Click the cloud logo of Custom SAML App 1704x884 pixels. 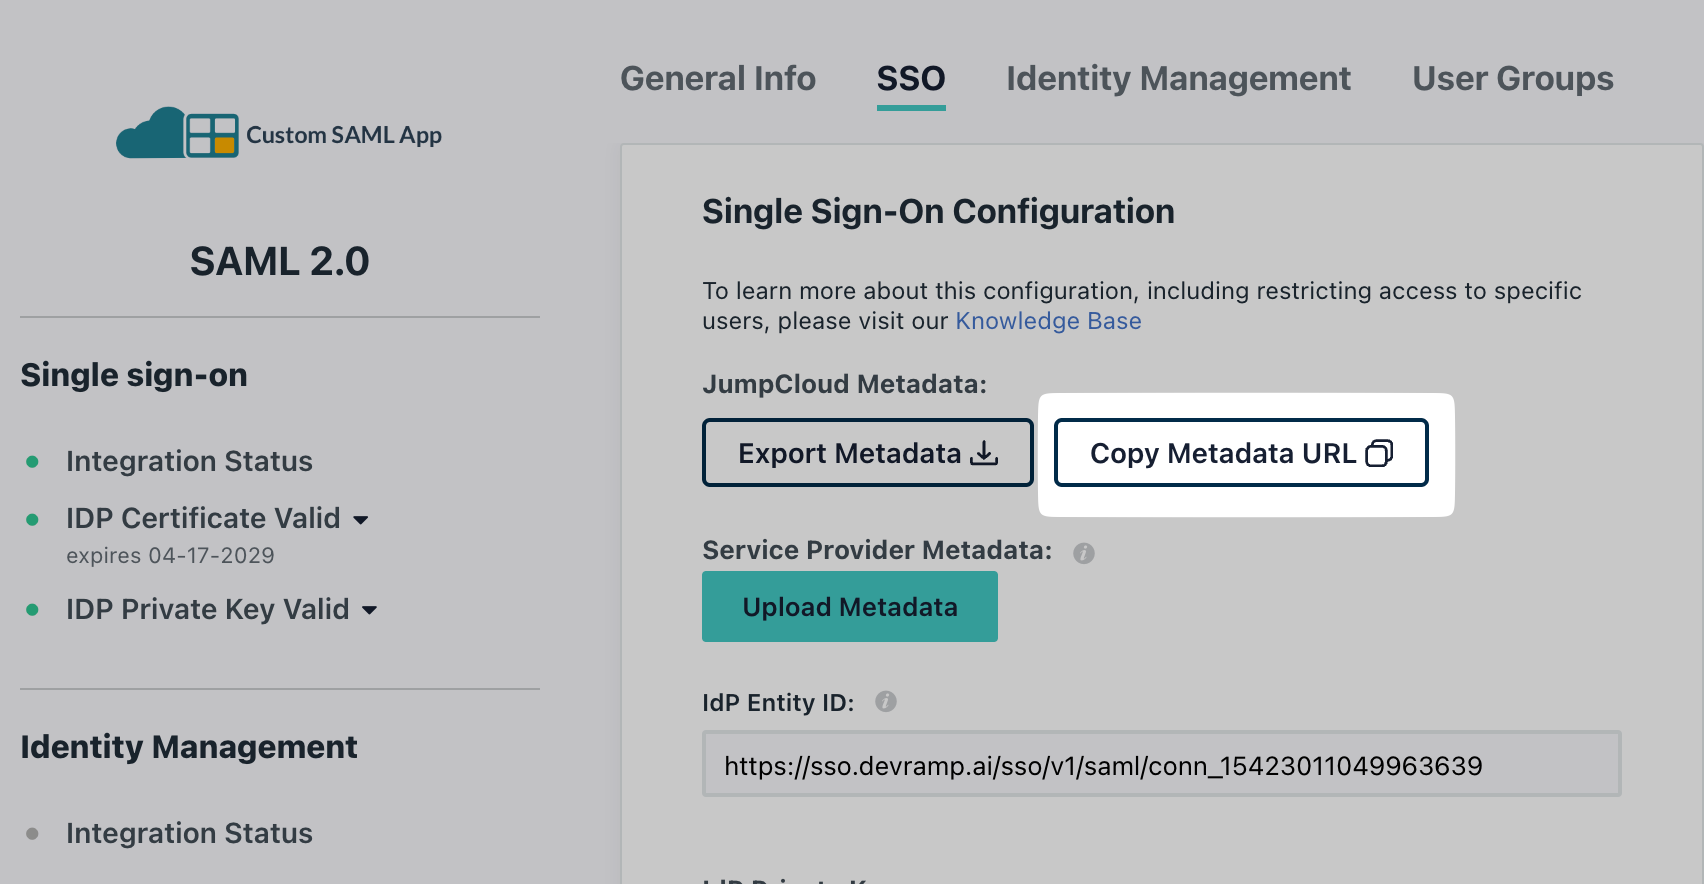pyautogui.click(x=150, y=134)
